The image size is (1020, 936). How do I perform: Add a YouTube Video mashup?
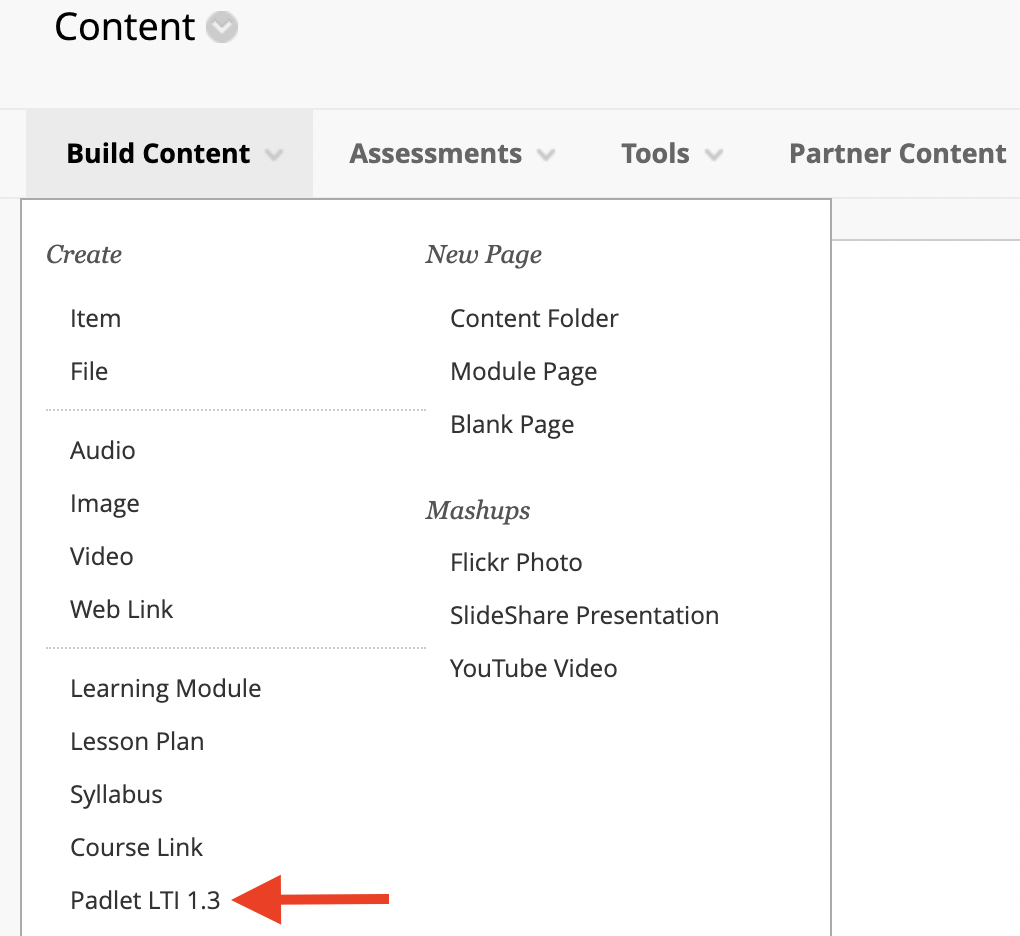[x=533, y=669]
